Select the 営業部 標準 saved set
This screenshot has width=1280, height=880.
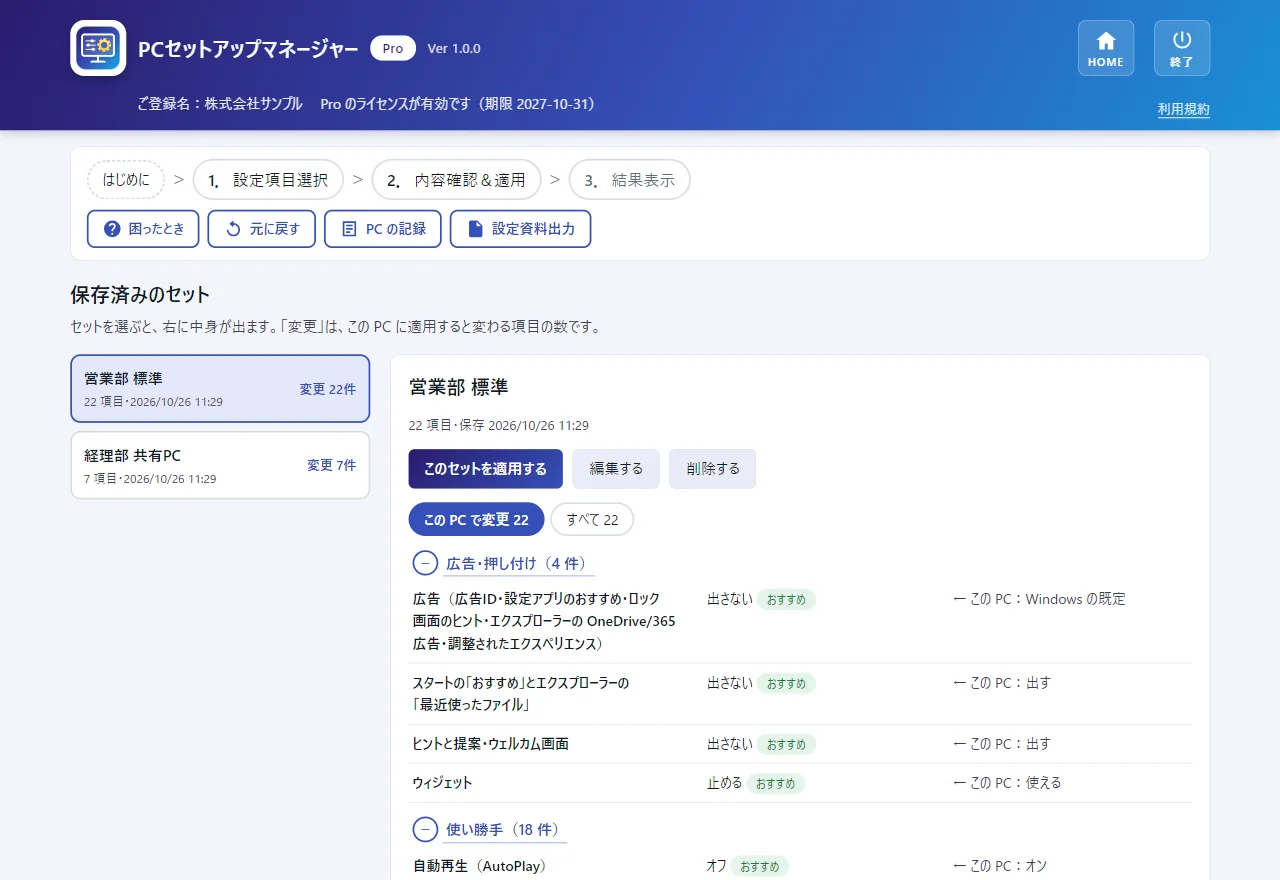pos(220,389)
